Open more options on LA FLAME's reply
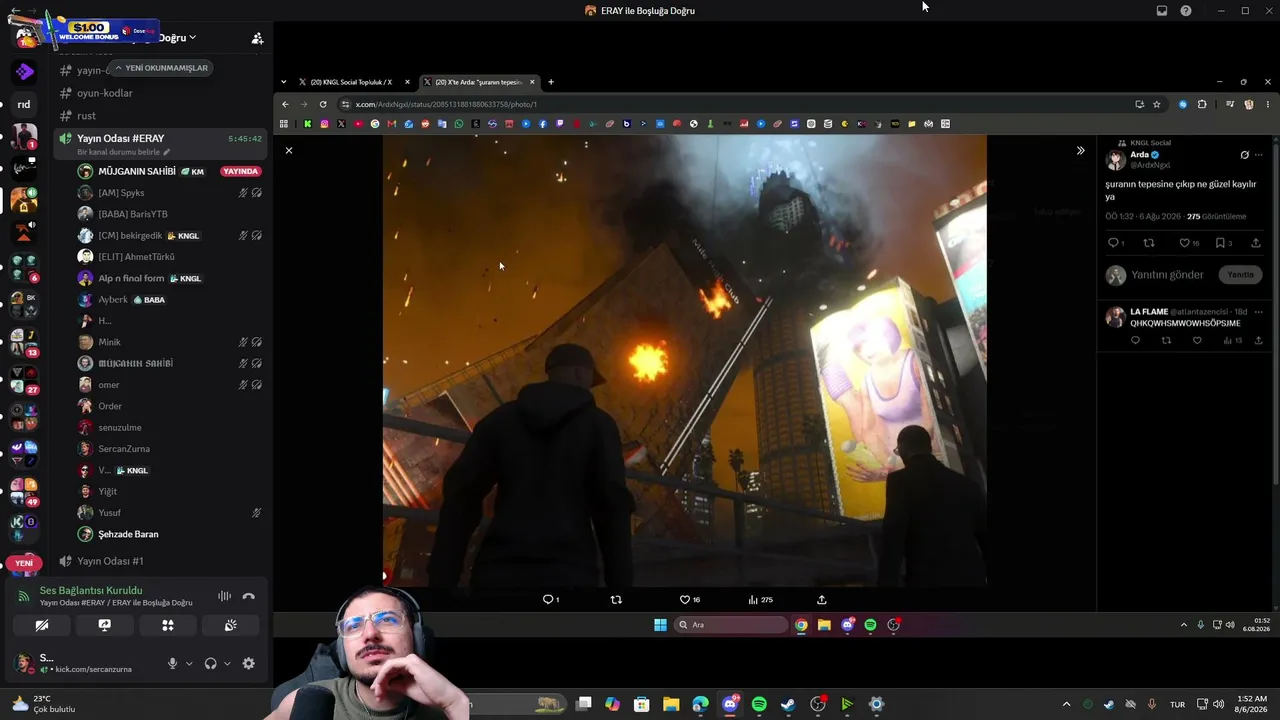This screenshot has height=720, width=1280. coord(1258,312)
